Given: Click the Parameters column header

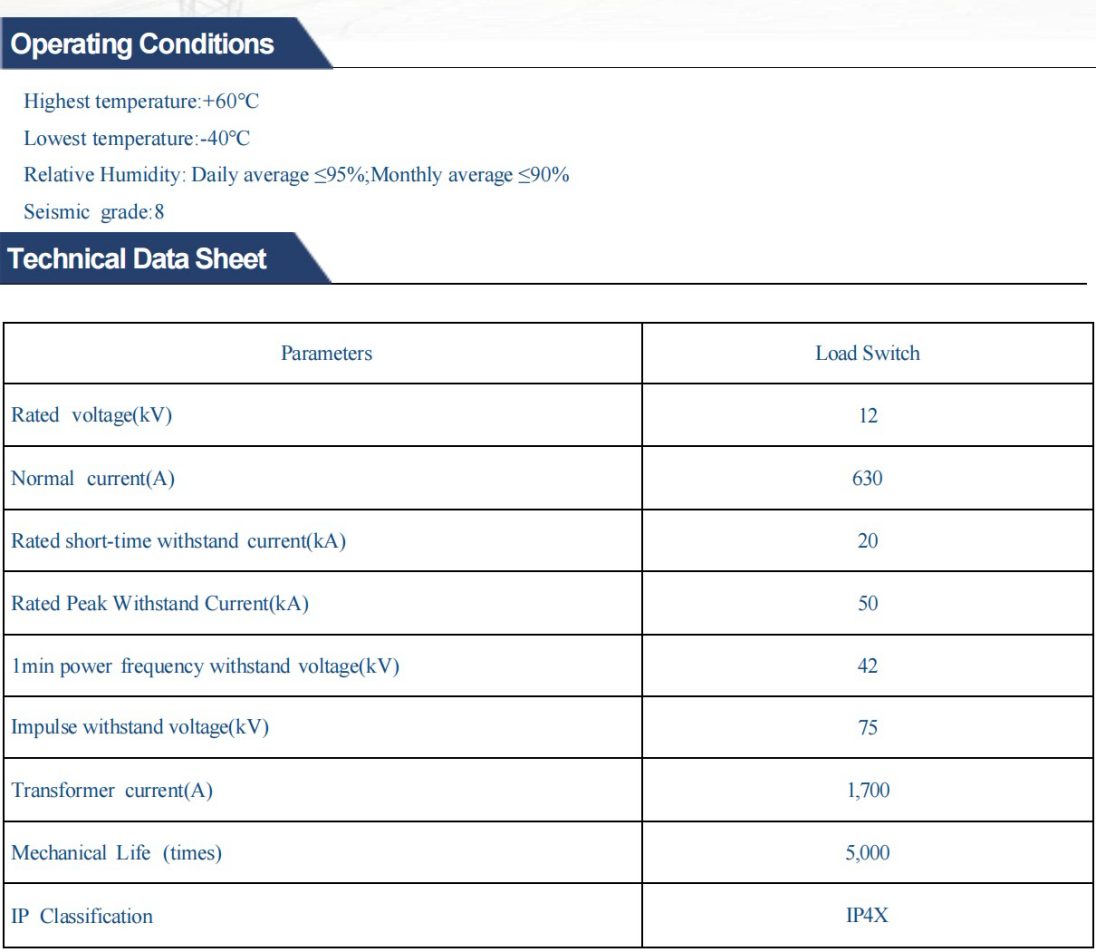Looking at the screenshot, I should click(x=326, y=353).
